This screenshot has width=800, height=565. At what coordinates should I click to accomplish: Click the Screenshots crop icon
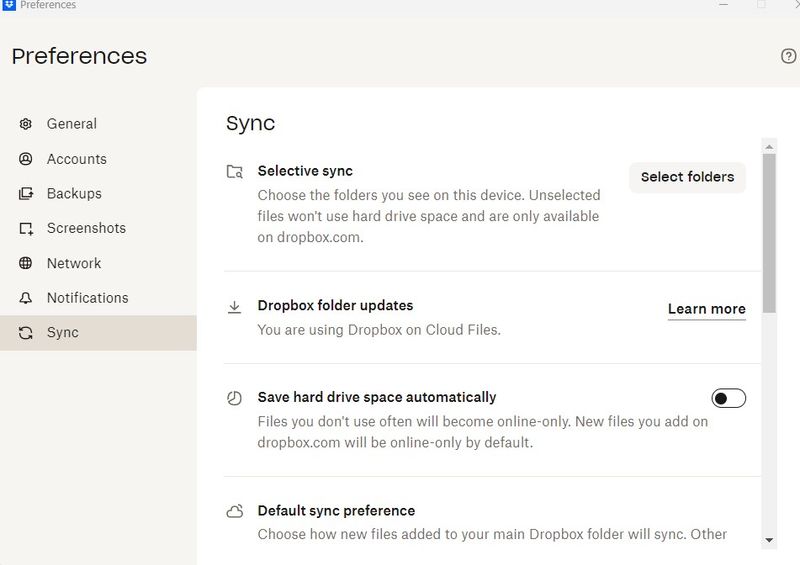(26, 229)
